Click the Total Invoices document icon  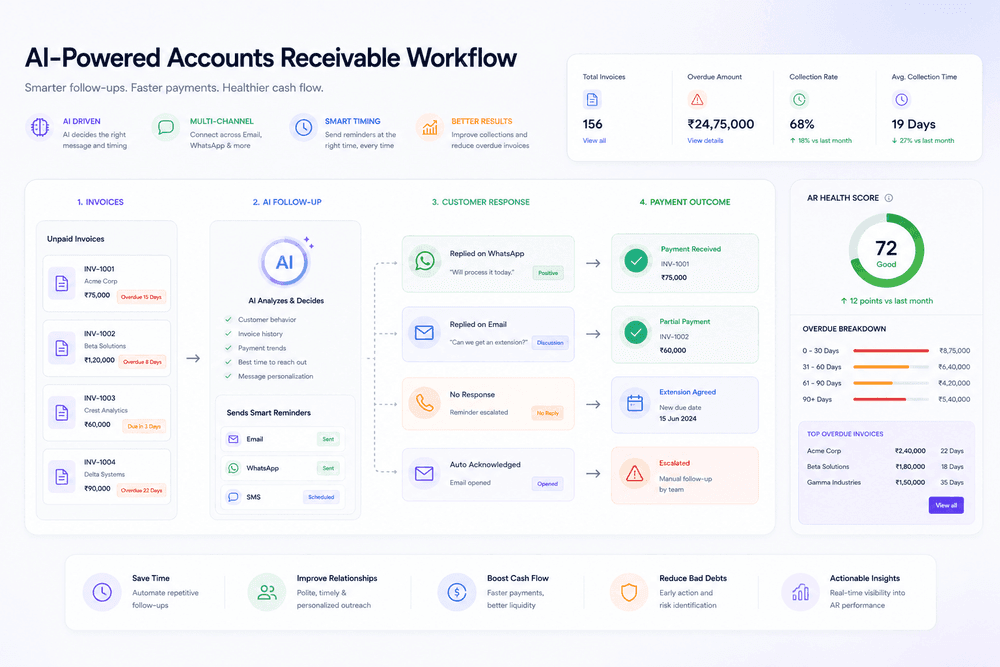click(592, 99)
